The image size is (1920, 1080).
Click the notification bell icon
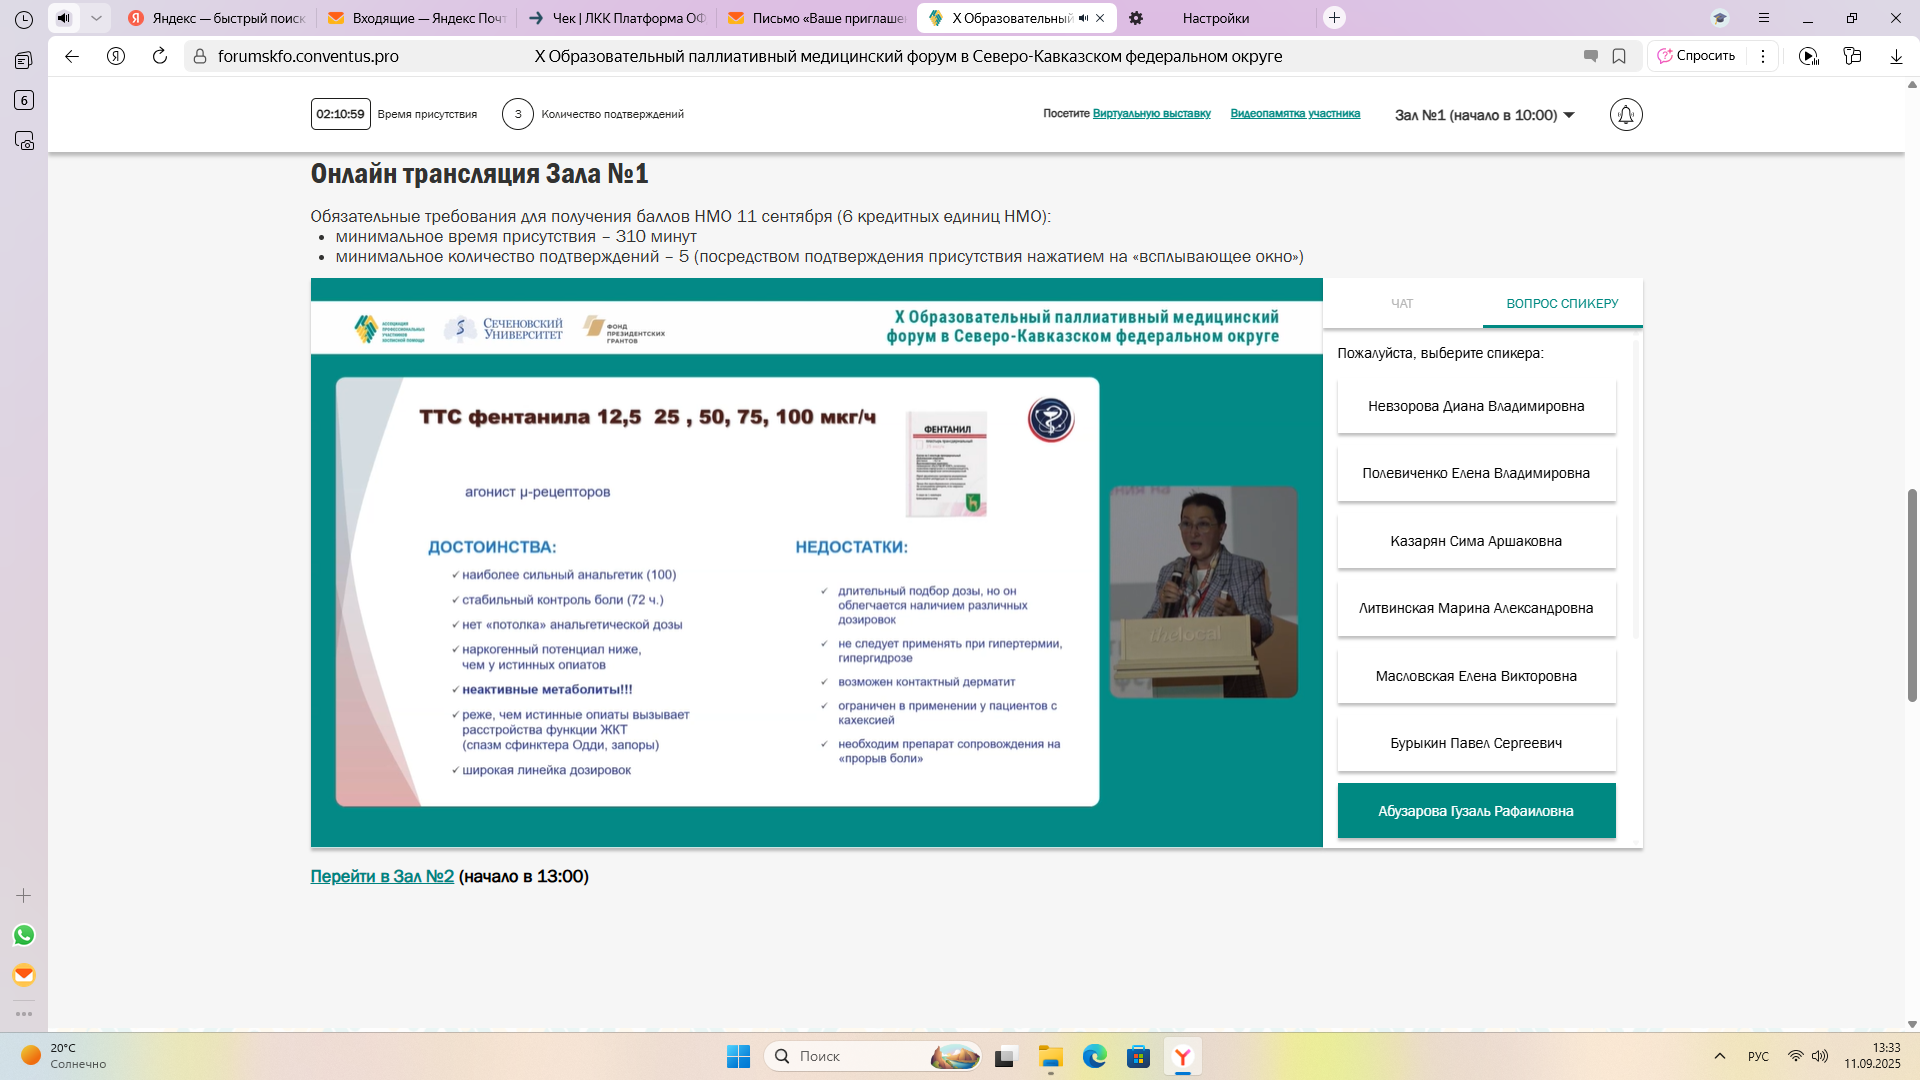[x=1626, y=115]
